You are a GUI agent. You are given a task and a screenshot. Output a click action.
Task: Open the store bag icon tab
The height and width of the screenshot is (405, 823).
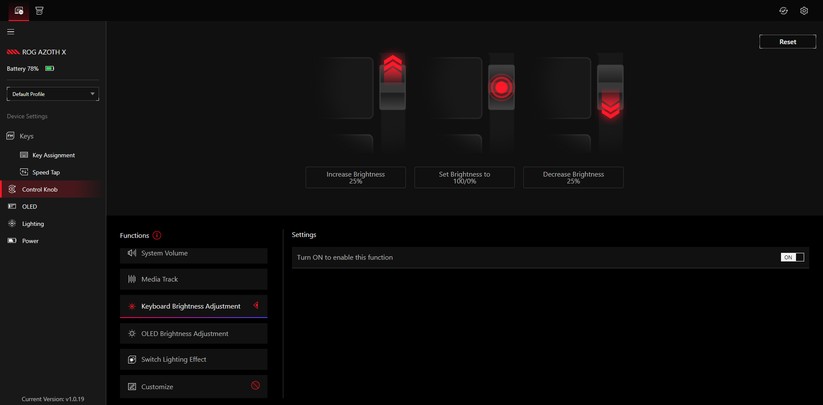pyautogui.click(x=39, y=11)
